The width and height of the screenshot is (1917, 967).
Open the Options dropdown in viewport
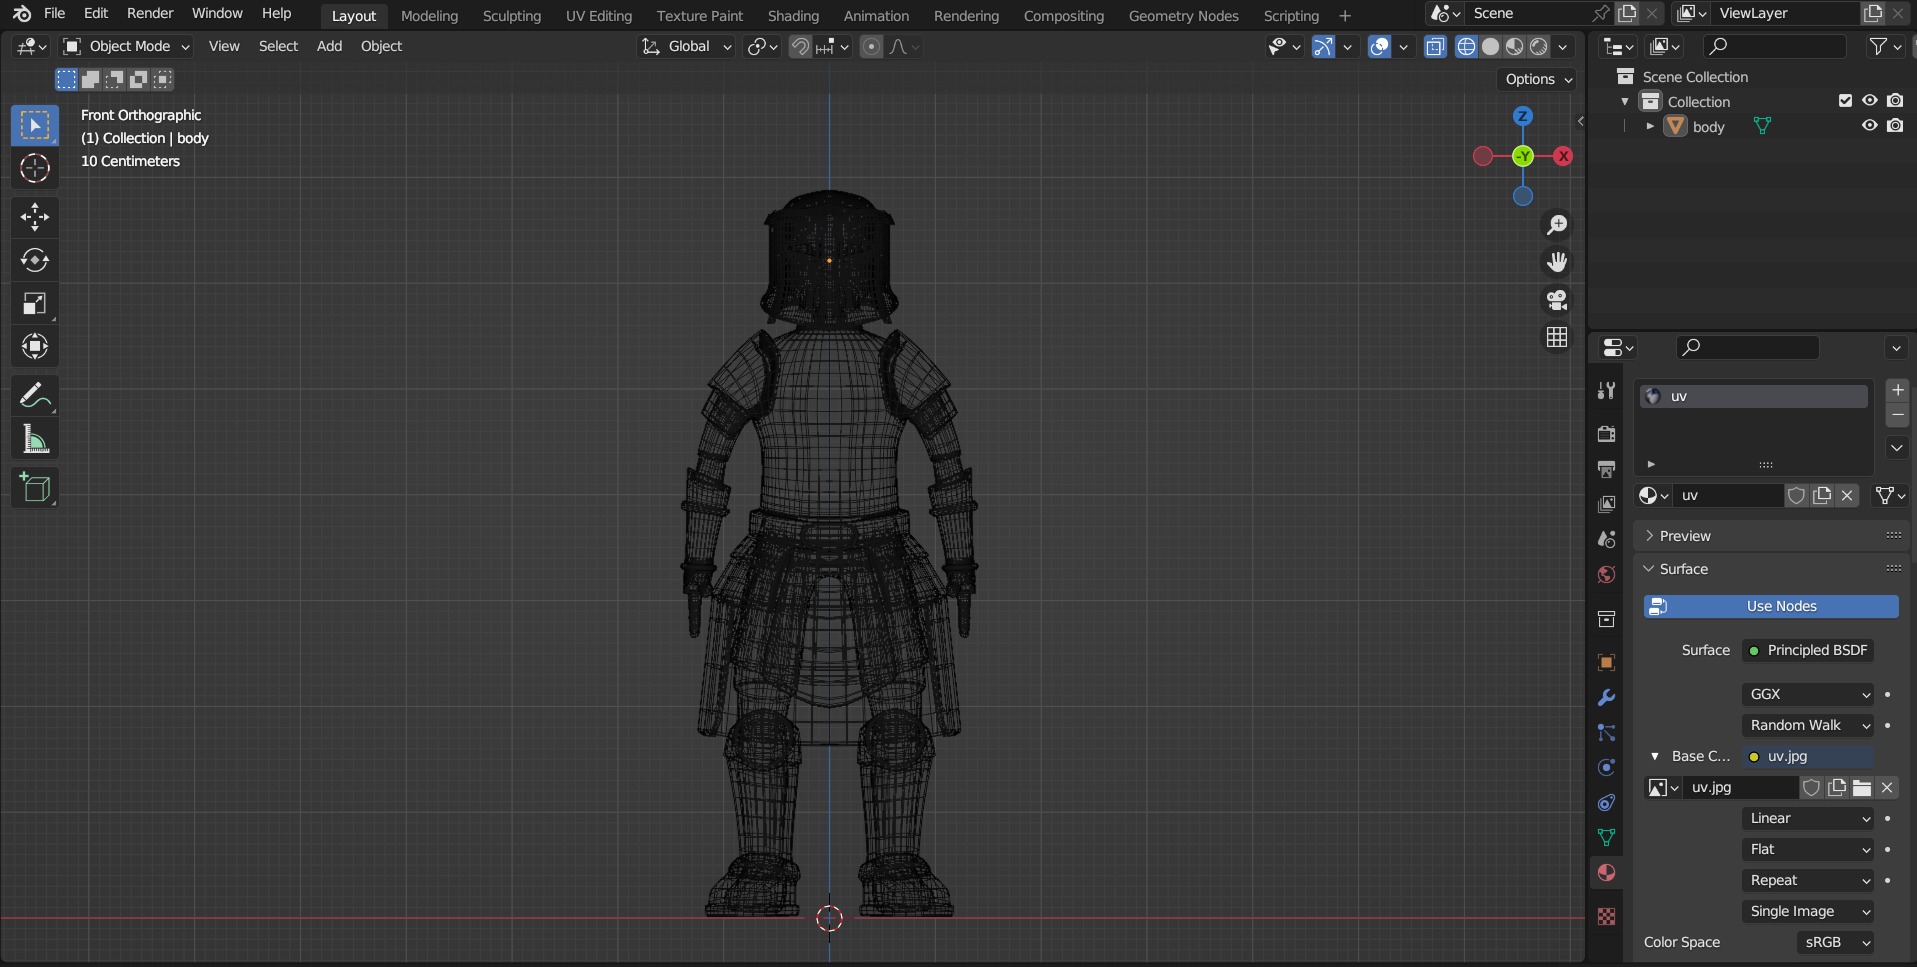click(1538, 79)
